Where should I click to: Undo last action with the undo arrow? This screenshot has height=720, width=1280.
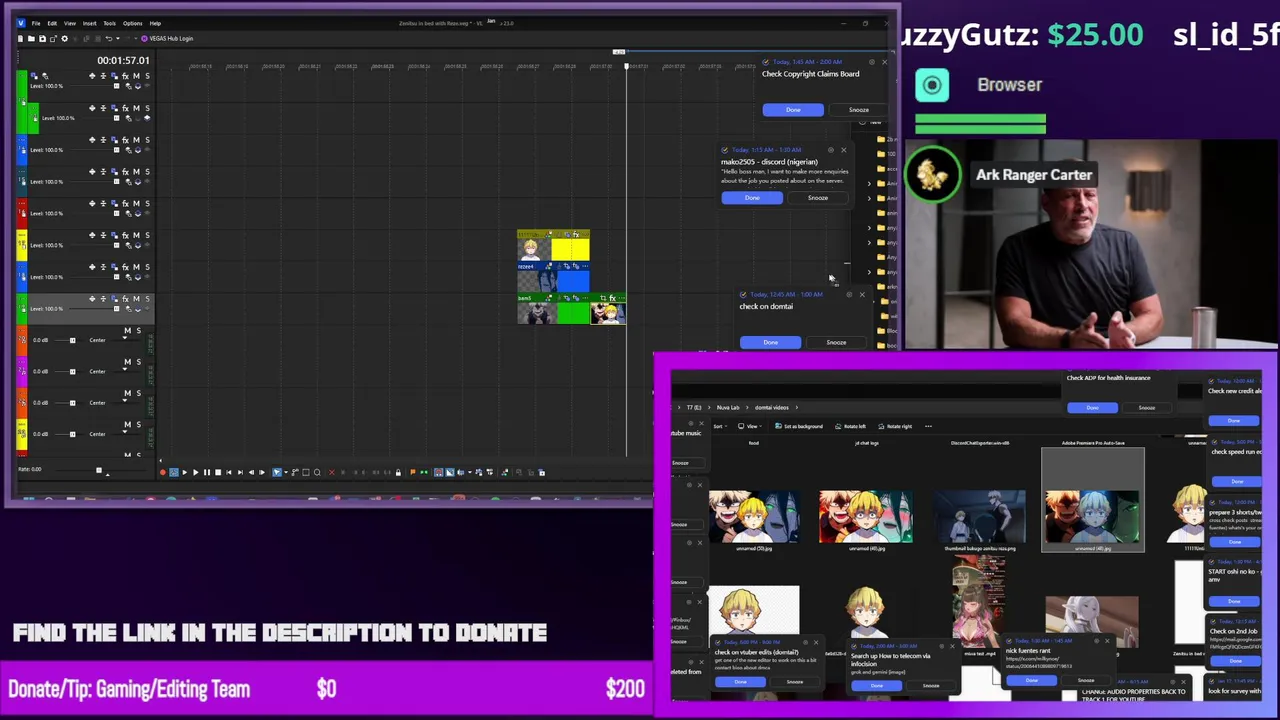pyautogui.click(x=109, y=38)
